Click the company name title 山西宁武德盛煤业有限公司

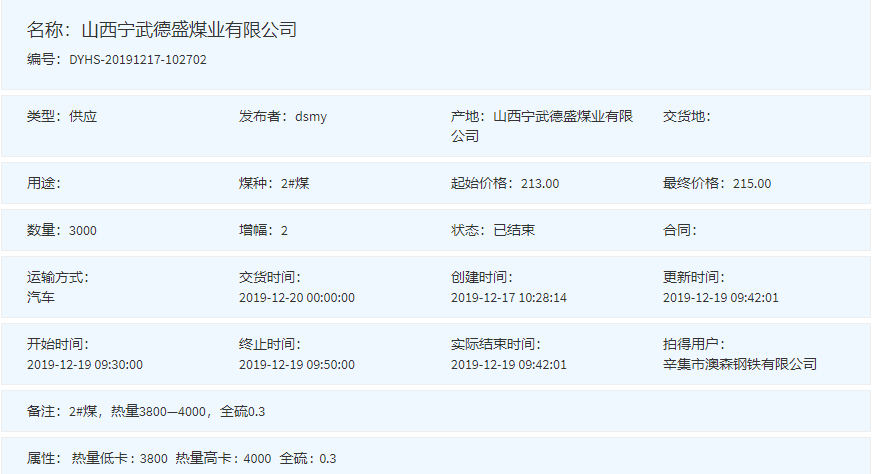pyautogui.click(x=189, y=30)
